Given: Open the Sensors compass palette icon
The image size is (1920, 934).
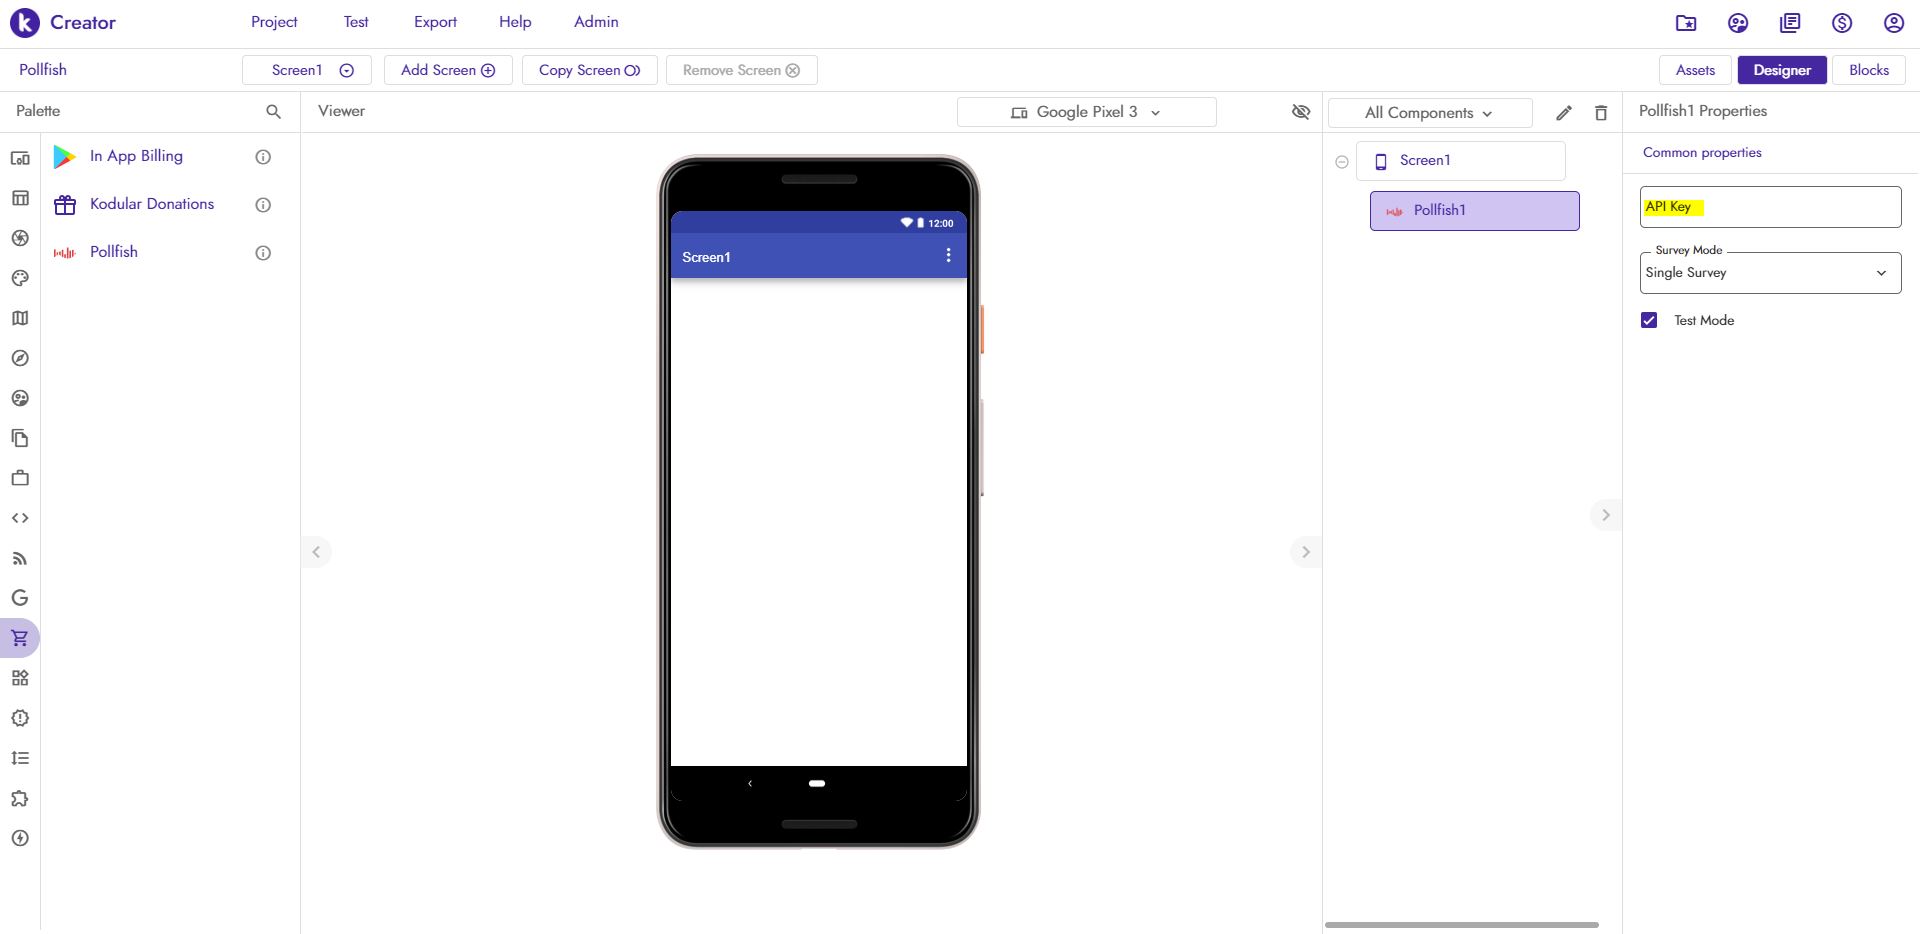Looking at the screenshot, I should (x=20, y=358).
